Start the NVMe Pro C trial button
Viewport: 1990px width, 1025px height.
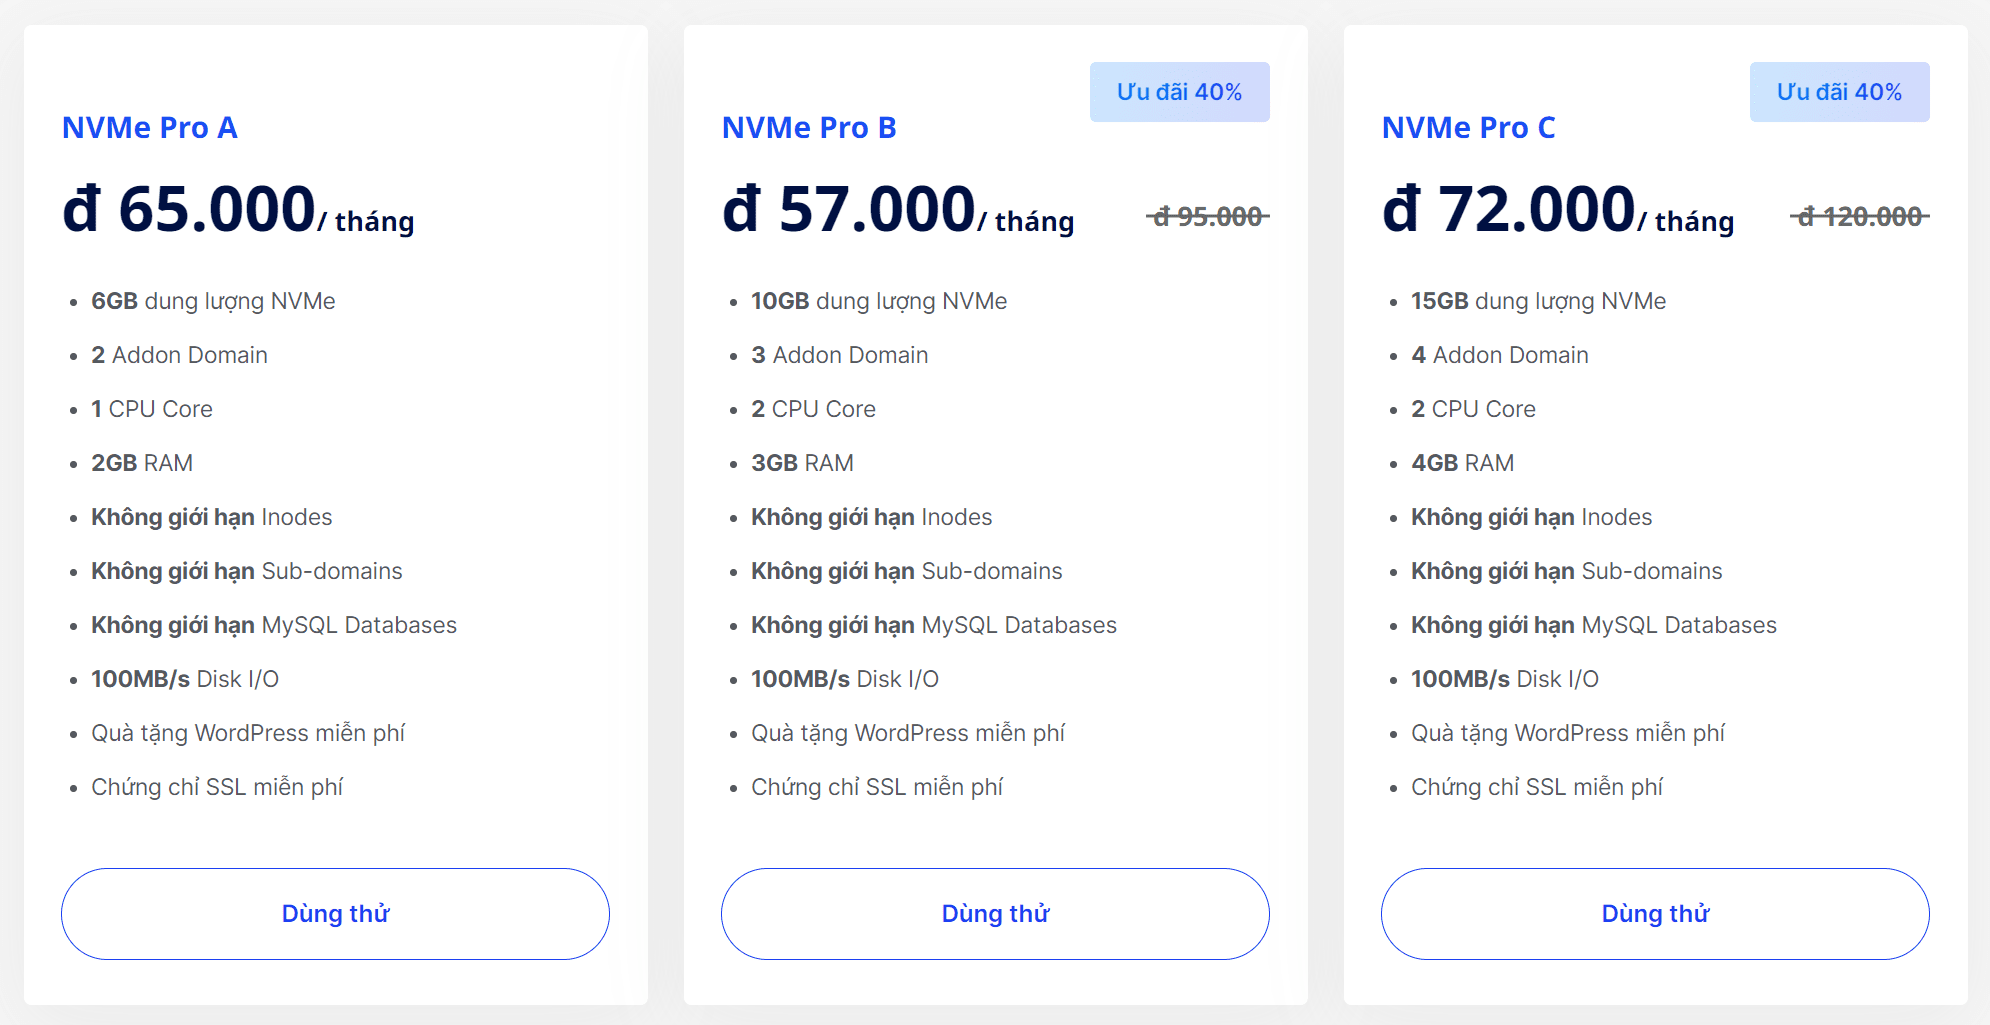1655,914
